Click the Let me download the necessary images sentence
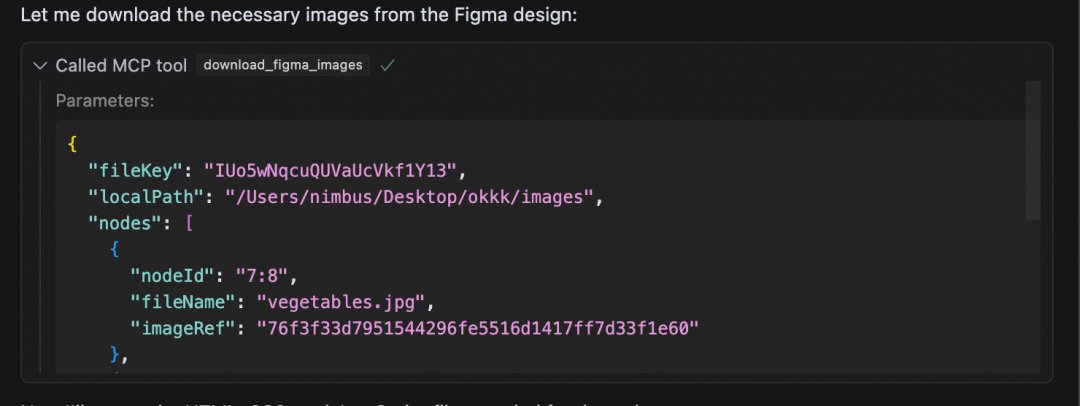The width and height of the screenshot is (1080, 406). click(x=299, y=14)
